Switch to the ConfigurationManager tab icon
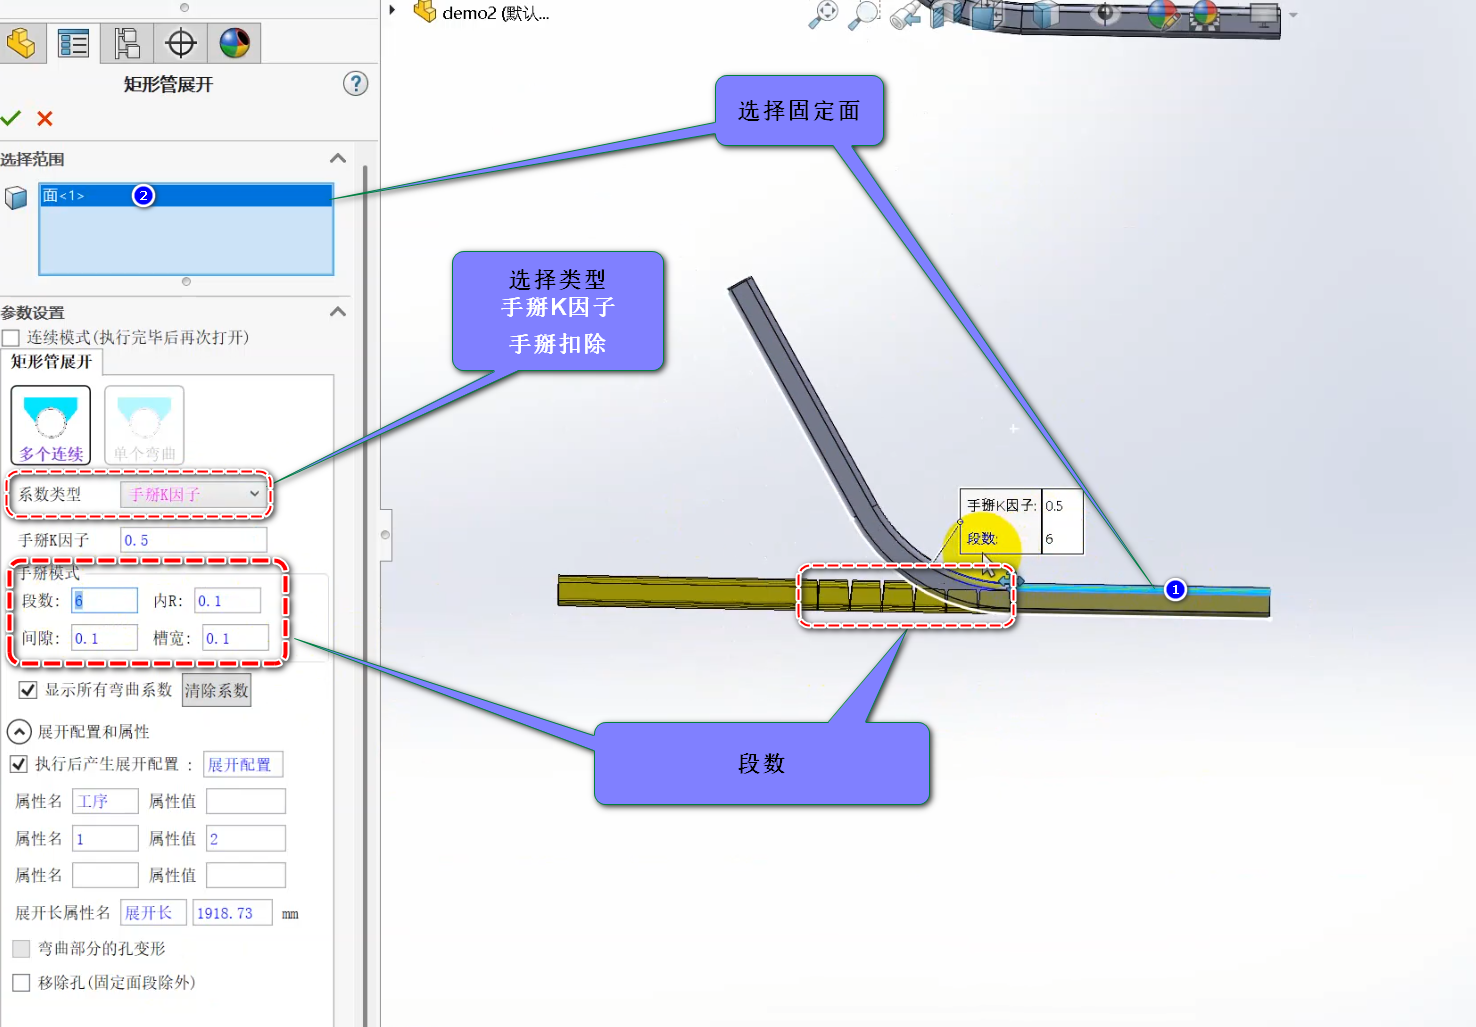1476x1027 pixels. 127,43
